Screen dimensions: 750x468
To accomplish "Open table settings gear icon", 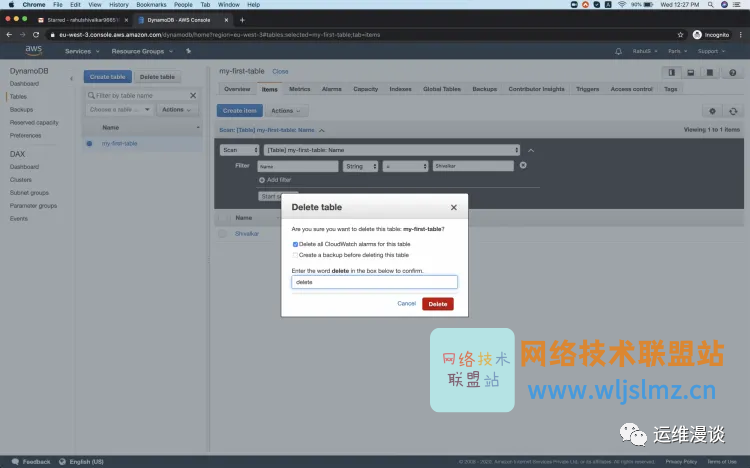I will point(712,111).
